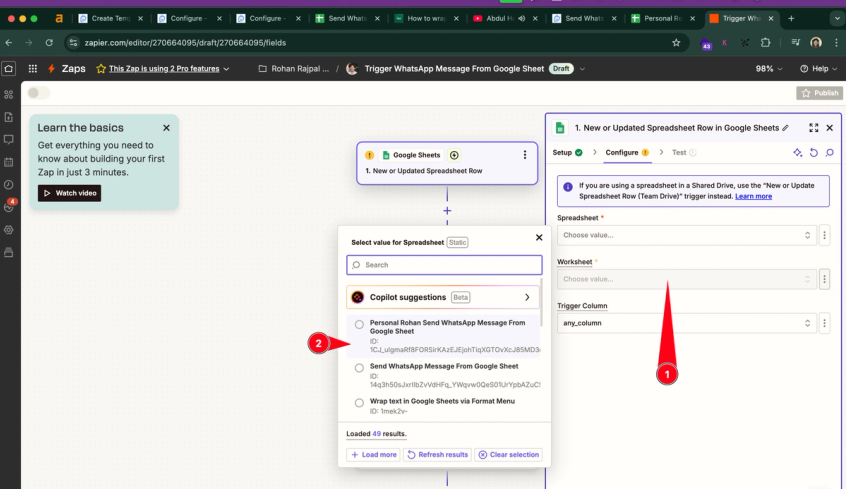Bookmark this page with the star icon
The height and width of the screenshot is (489, 846).
point(676,43)
